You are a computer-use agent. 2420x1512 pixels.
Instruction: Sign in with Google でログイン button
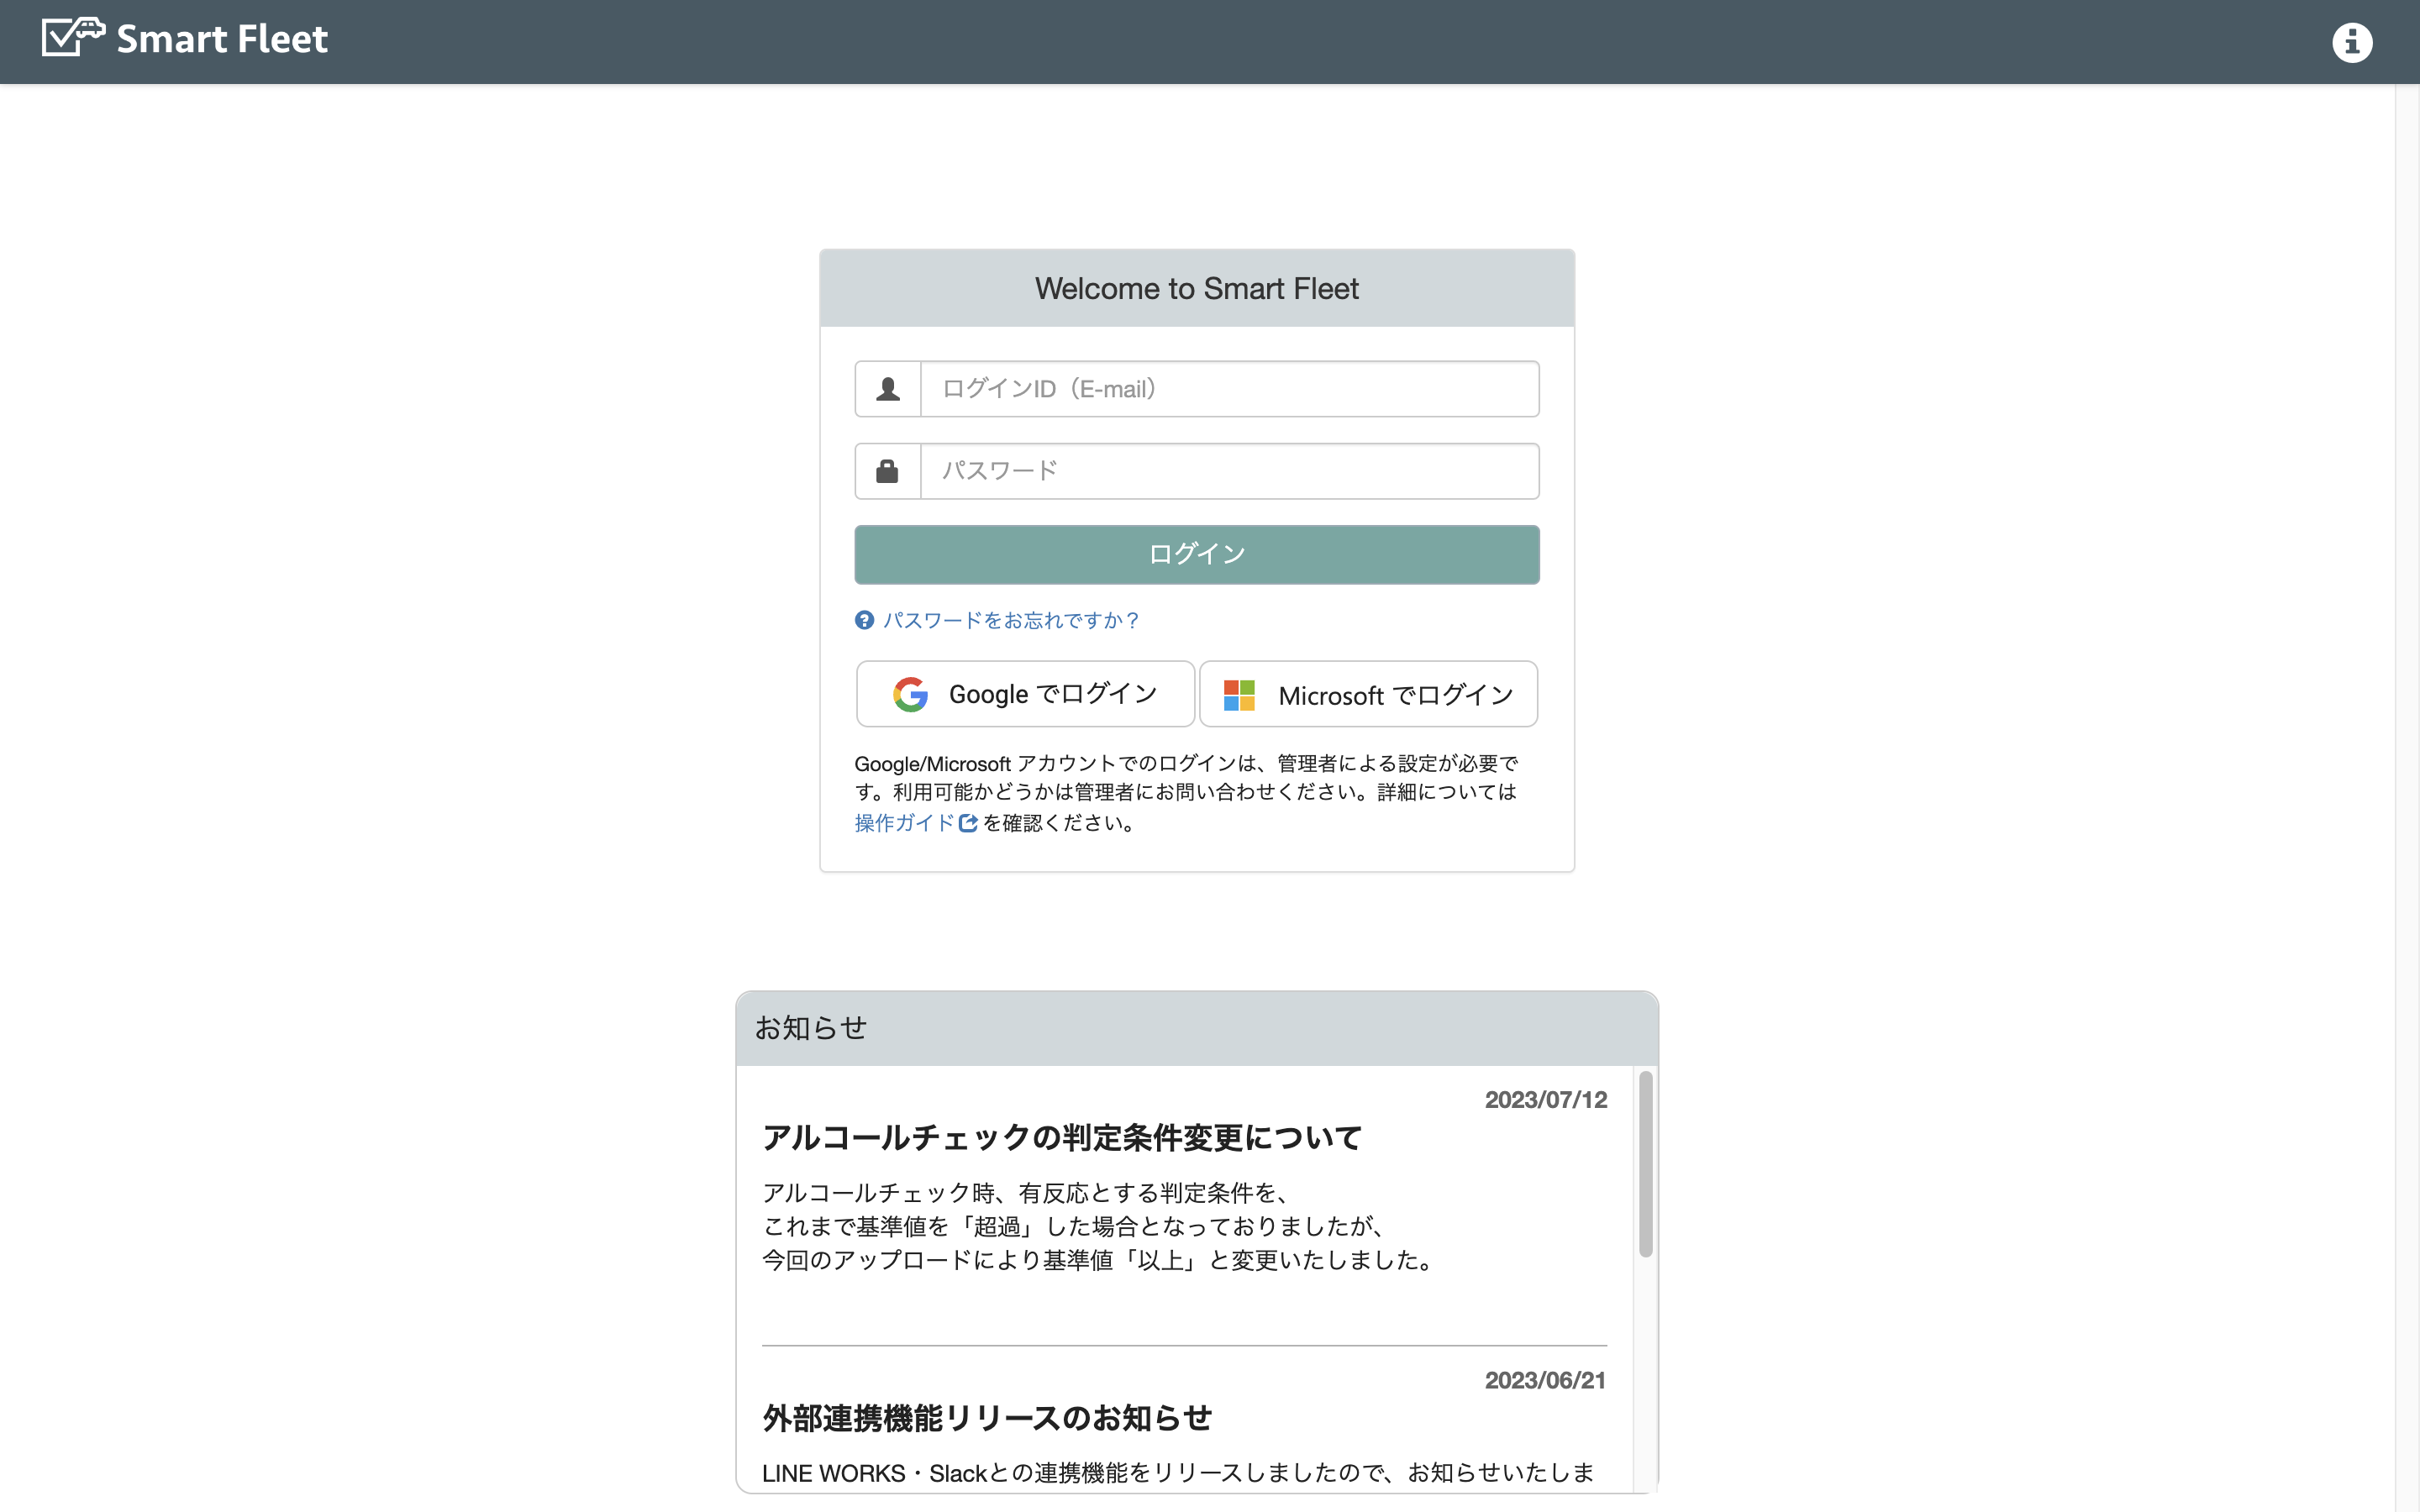click(1025, 694)
